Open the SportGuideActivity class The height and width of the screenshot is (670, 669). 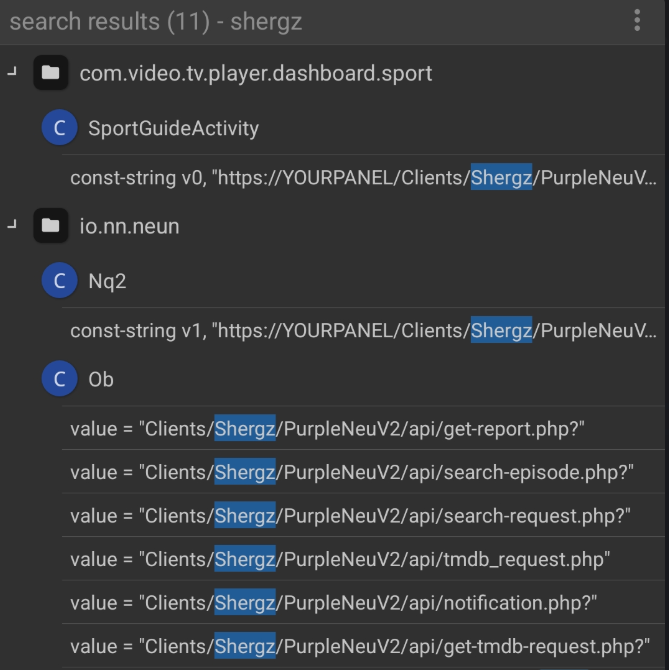point(173,128)
